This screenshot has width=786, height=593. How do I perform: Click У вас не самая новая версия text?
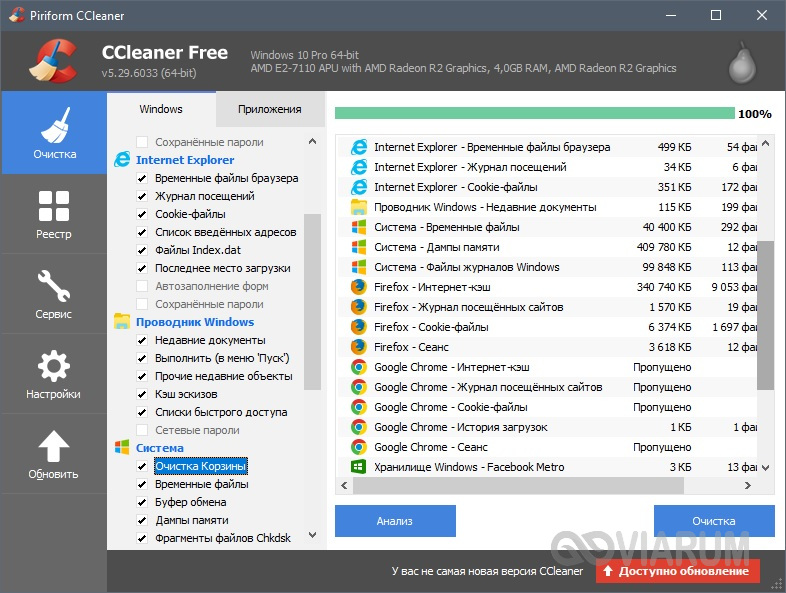[x=487, y=571]
